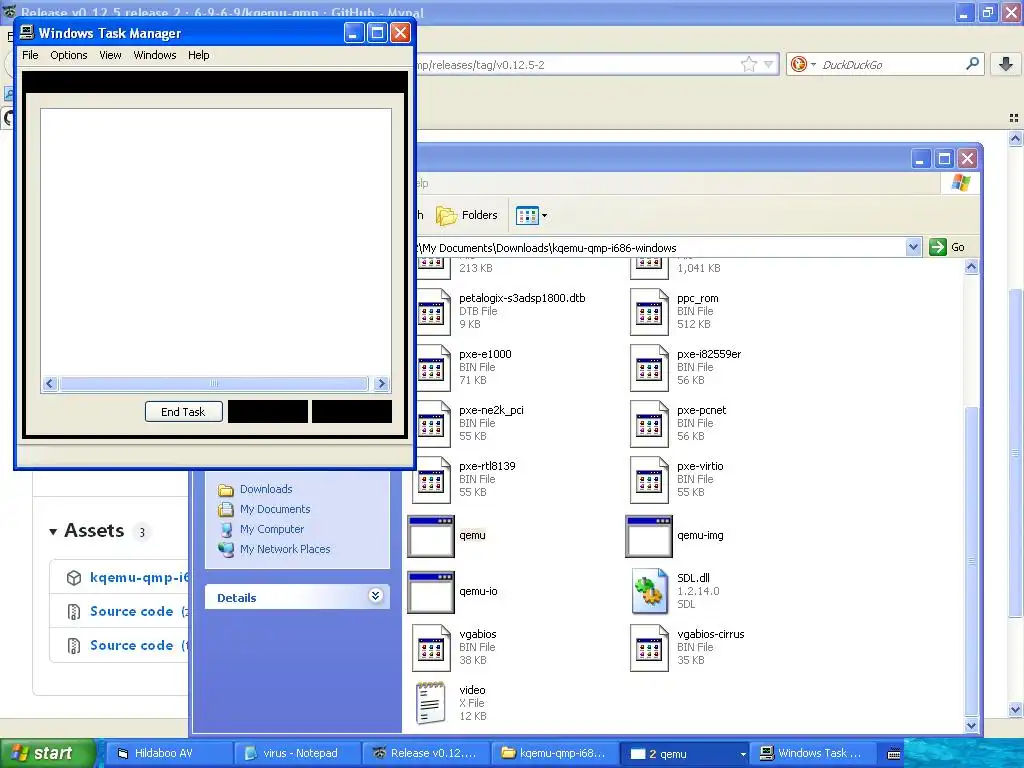Click keyboard icon in system tray

click(894, 754)
